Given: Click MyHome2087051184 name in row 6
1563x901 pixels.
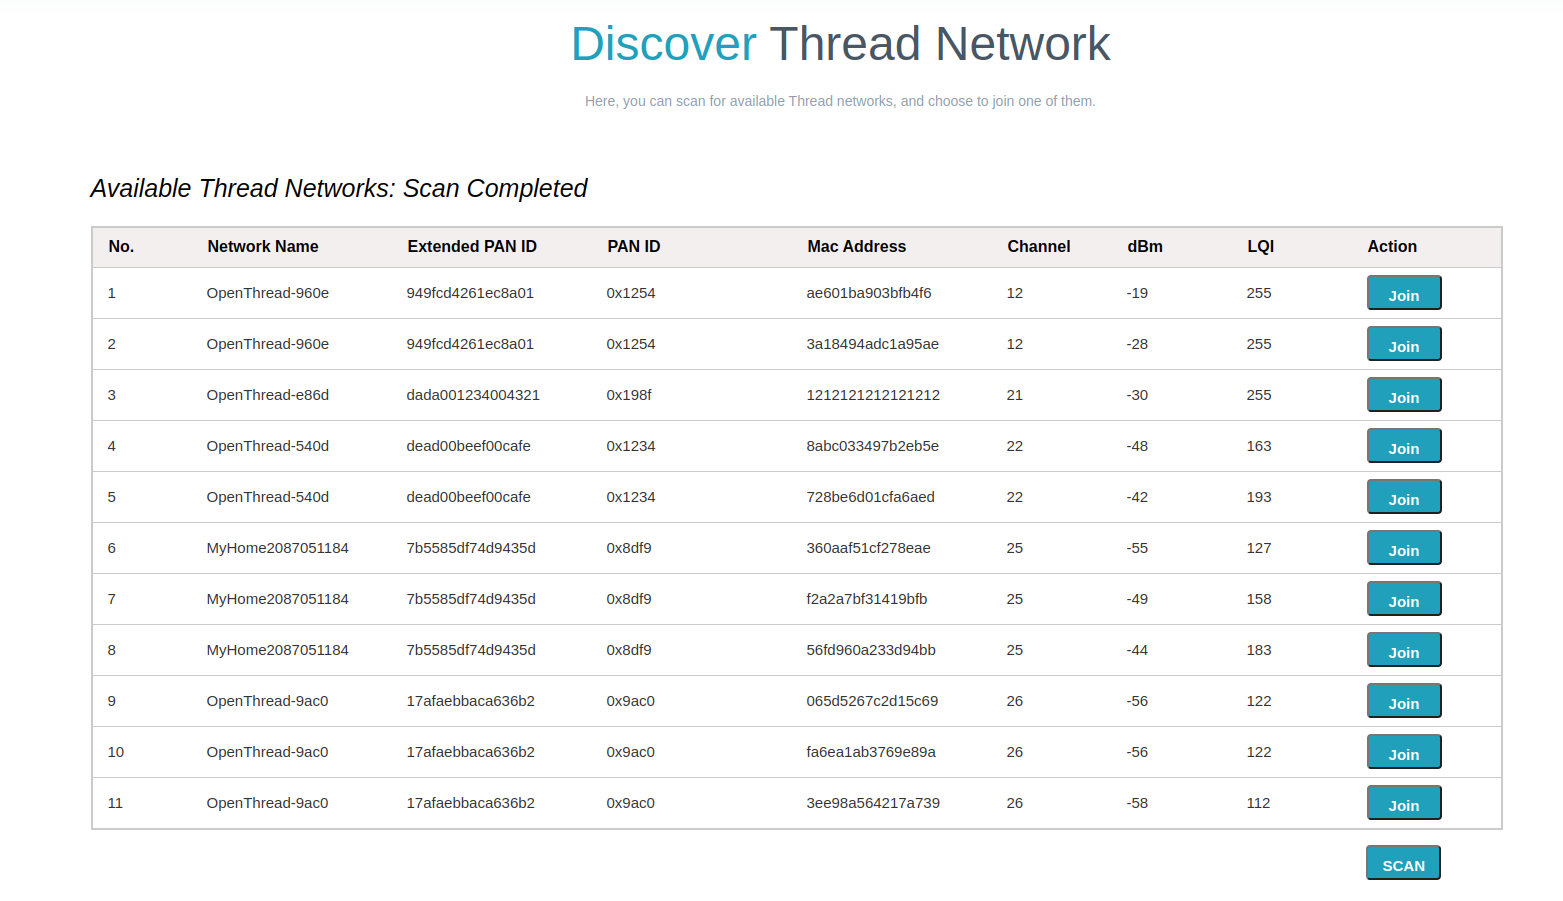Looking at the screenshot, I should click(278, 548).
